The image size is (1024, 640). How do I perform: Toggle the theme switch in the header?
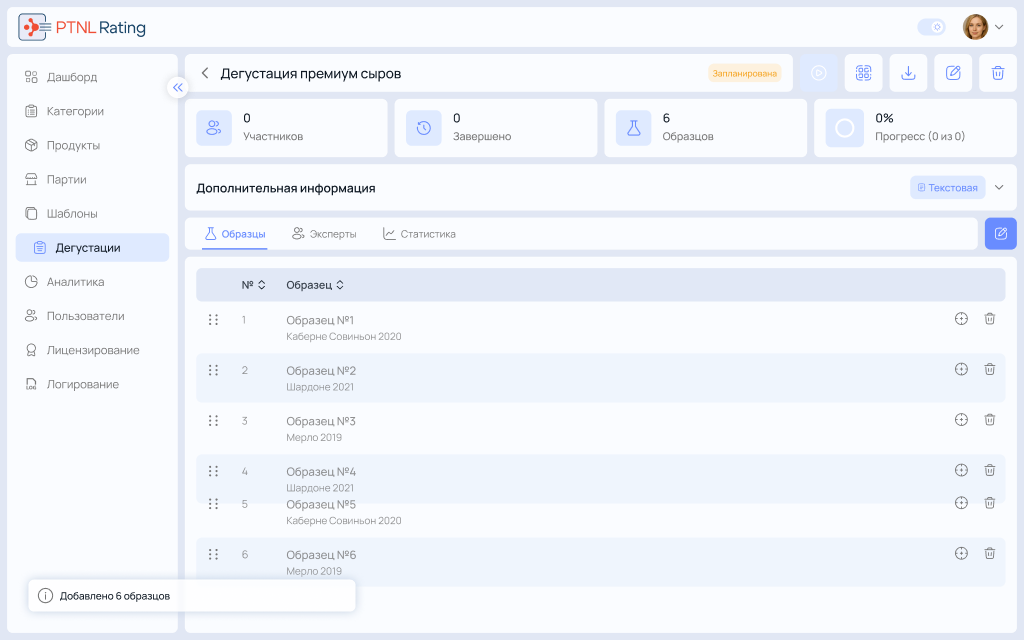(x=931, y=27)
